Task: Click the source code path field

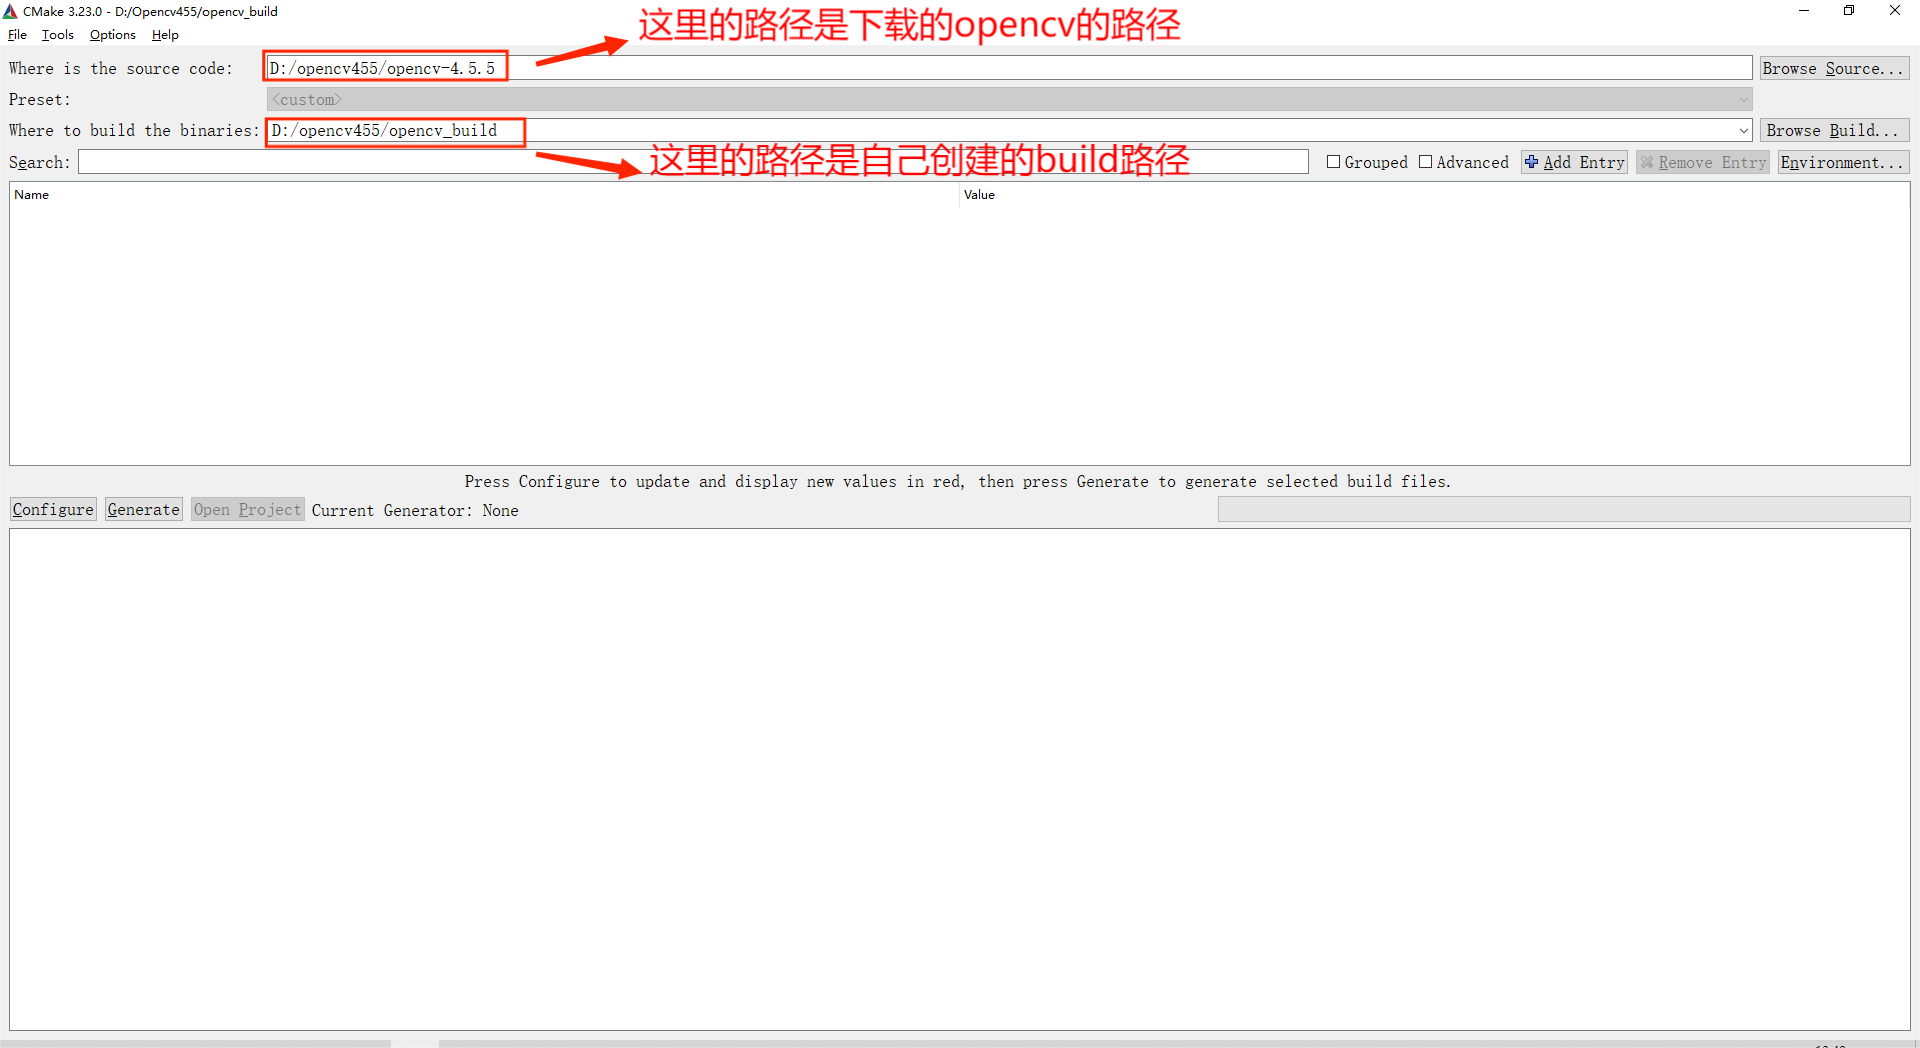Action: [1009, 68]
